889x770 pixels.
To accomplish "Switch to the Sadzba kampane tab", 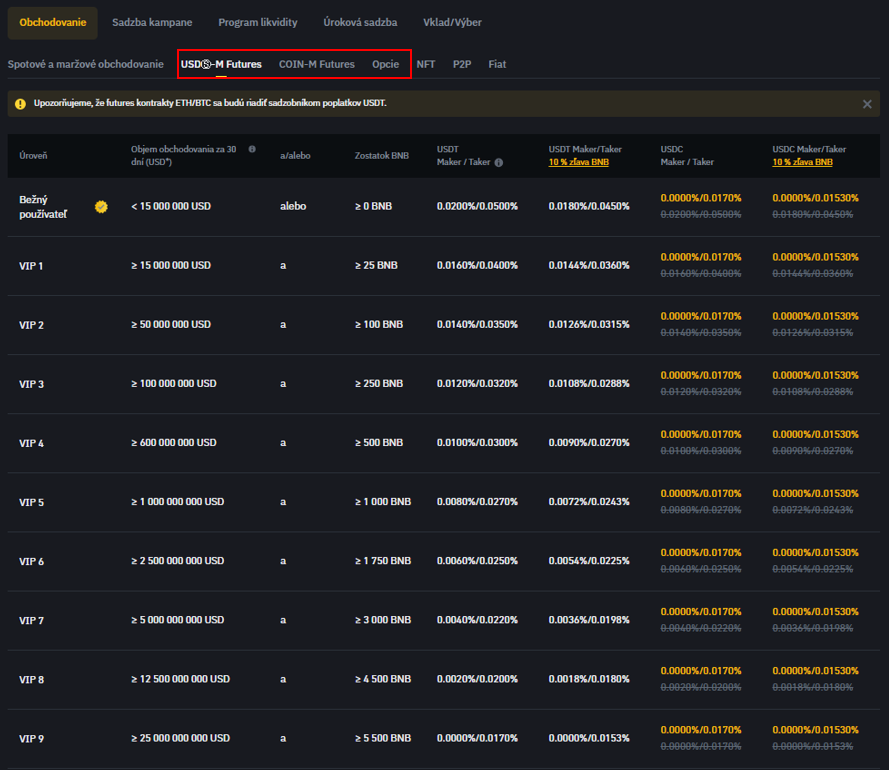I will tap(152, 22).
